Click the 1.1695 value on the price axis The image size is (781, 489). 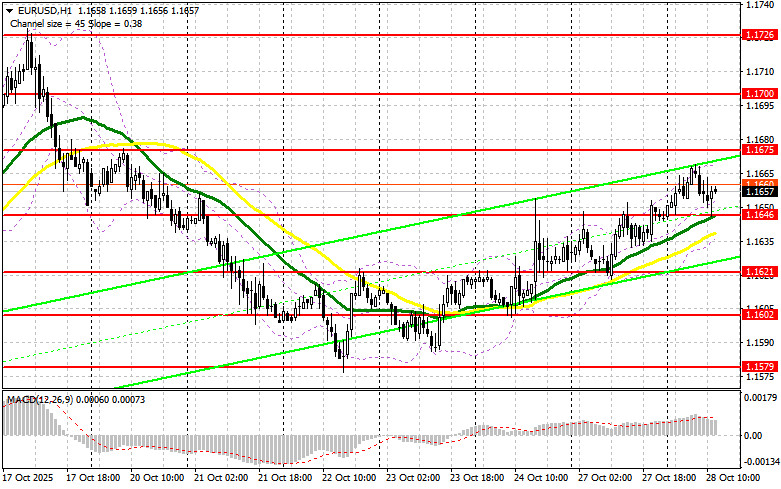tap(761, 106)
